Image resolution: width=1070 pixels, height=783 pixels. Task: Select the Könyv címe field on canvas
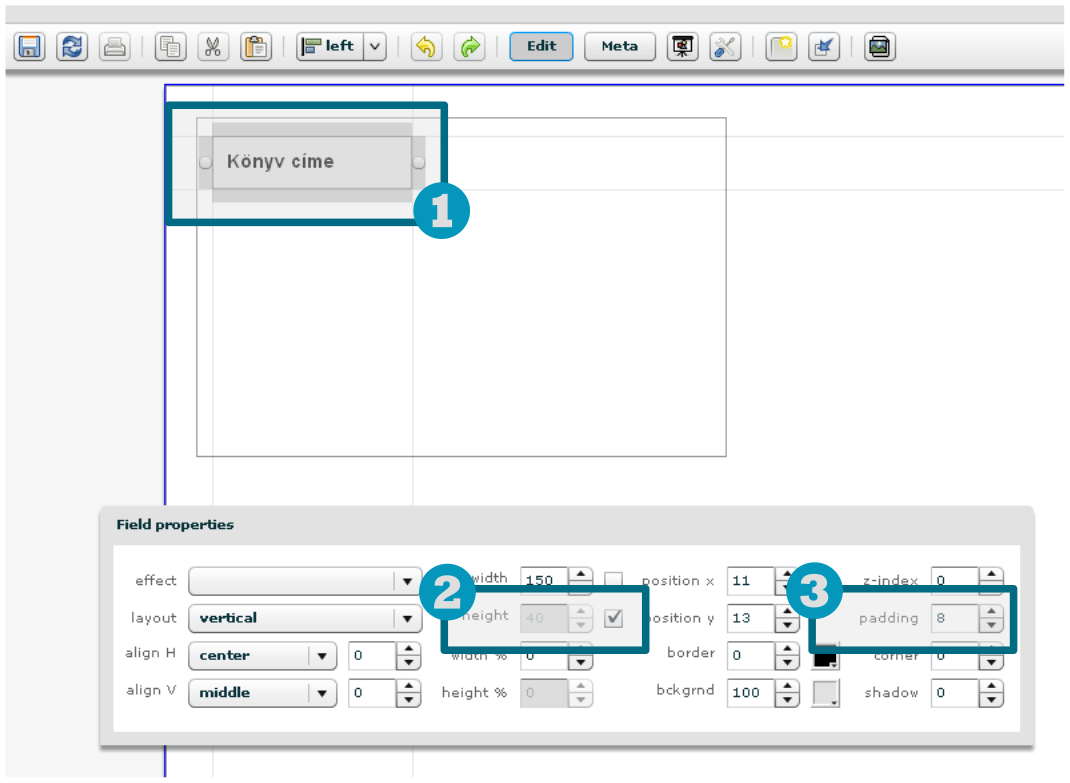311,162
